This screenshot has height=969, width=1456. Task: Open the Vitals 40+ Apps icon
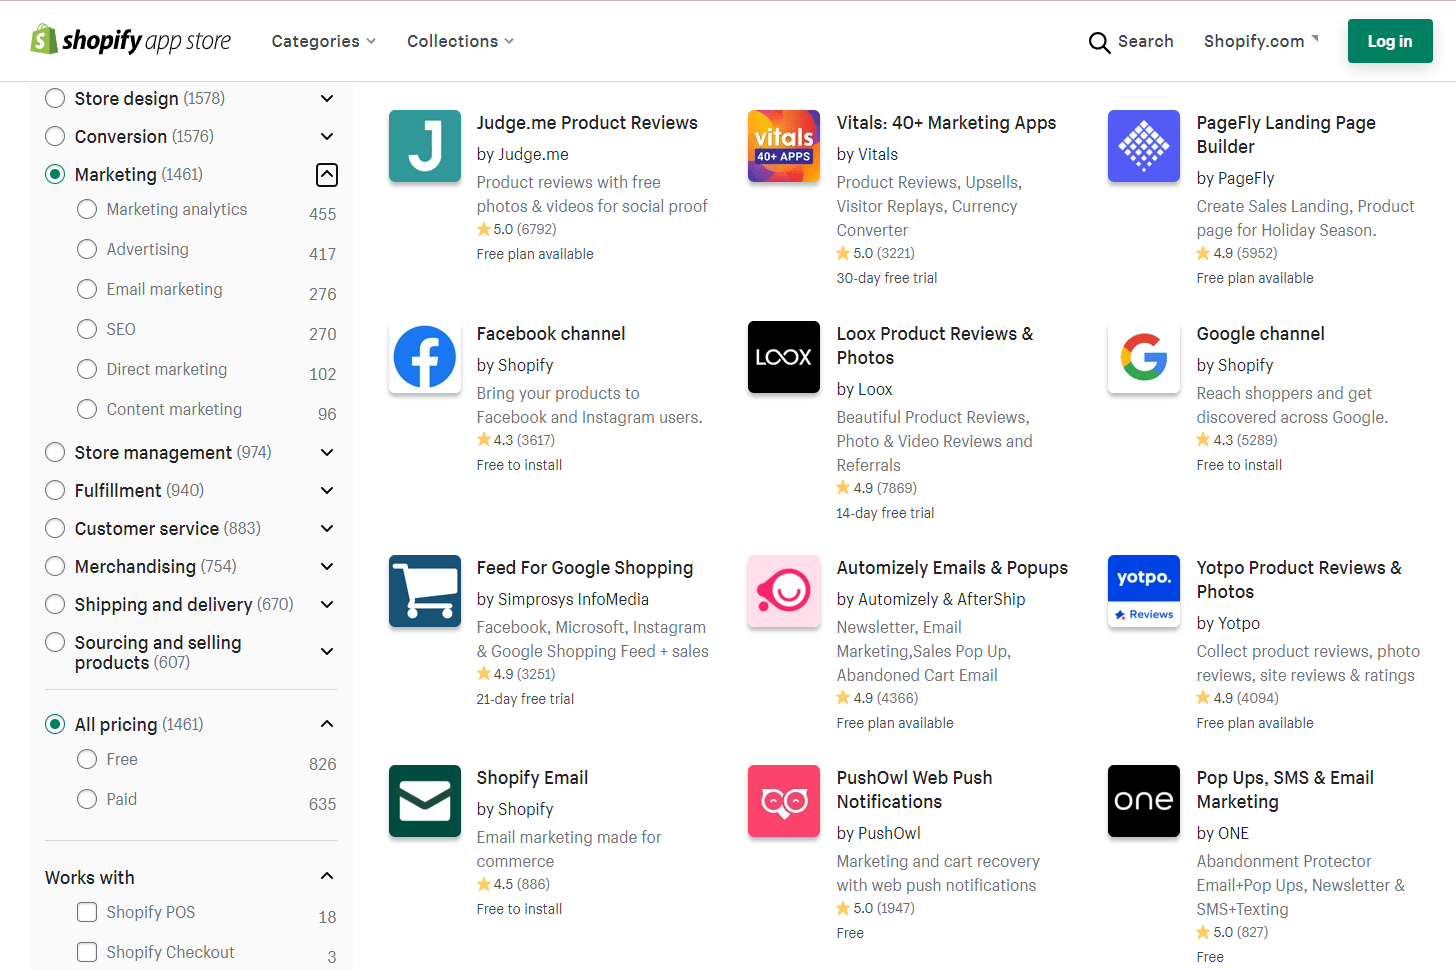pos(784,146)
